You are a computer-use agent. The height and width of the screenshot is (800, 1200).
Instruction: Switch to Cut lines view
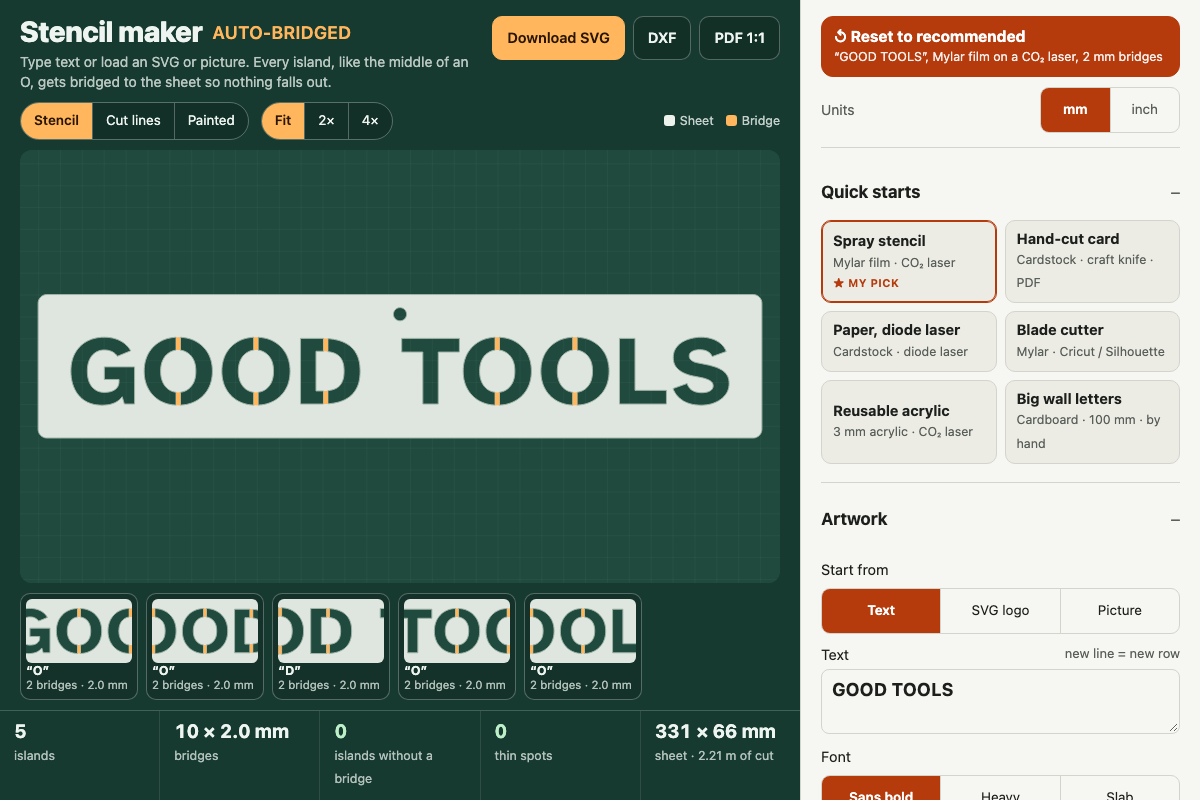click(x=133, y=121)
